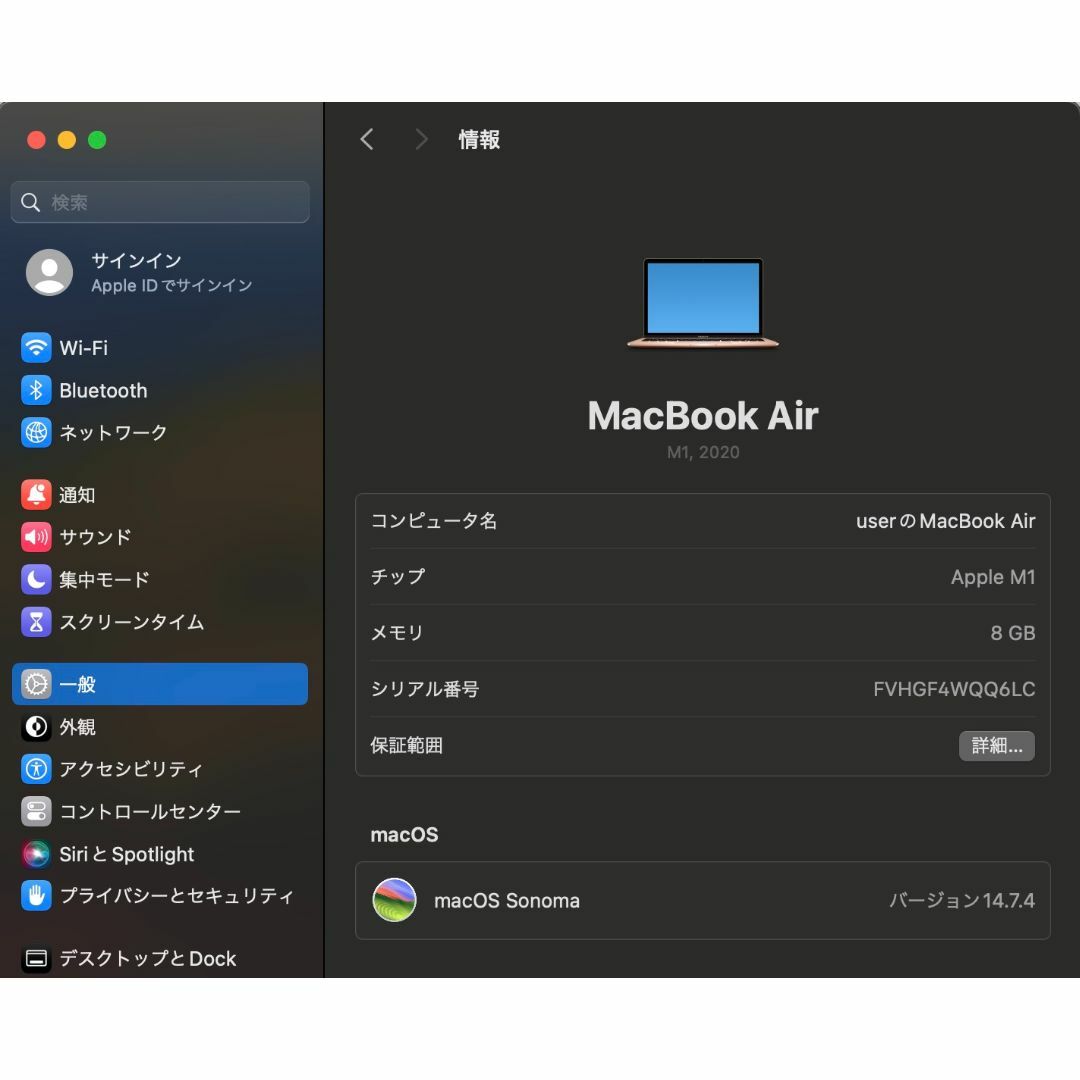Select the 一般 sidebar row

(x=160, y=684)
